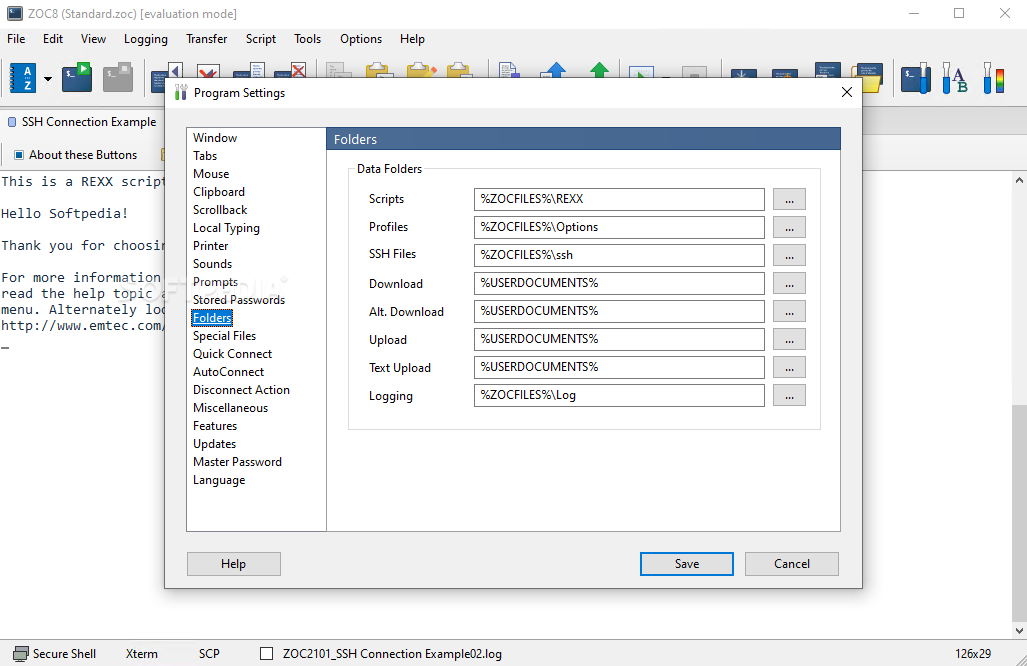The width and height of the screenshot is (1027, 666).
Task: Open the View menu
Action: tap(93, 39)
